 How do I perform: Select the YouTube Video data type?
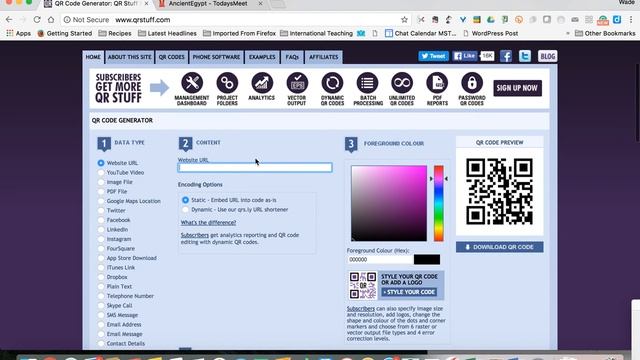101,173
